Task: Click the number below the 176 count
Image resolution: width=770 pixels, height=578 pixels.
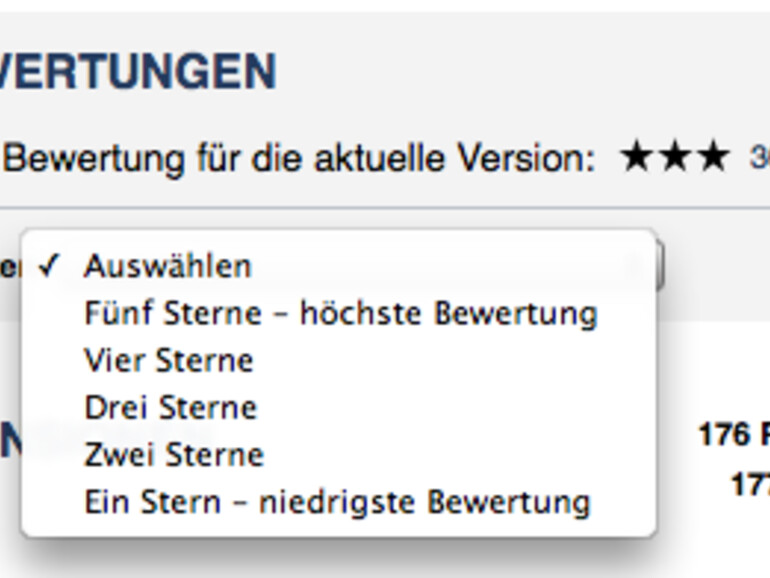Action: 750,485
